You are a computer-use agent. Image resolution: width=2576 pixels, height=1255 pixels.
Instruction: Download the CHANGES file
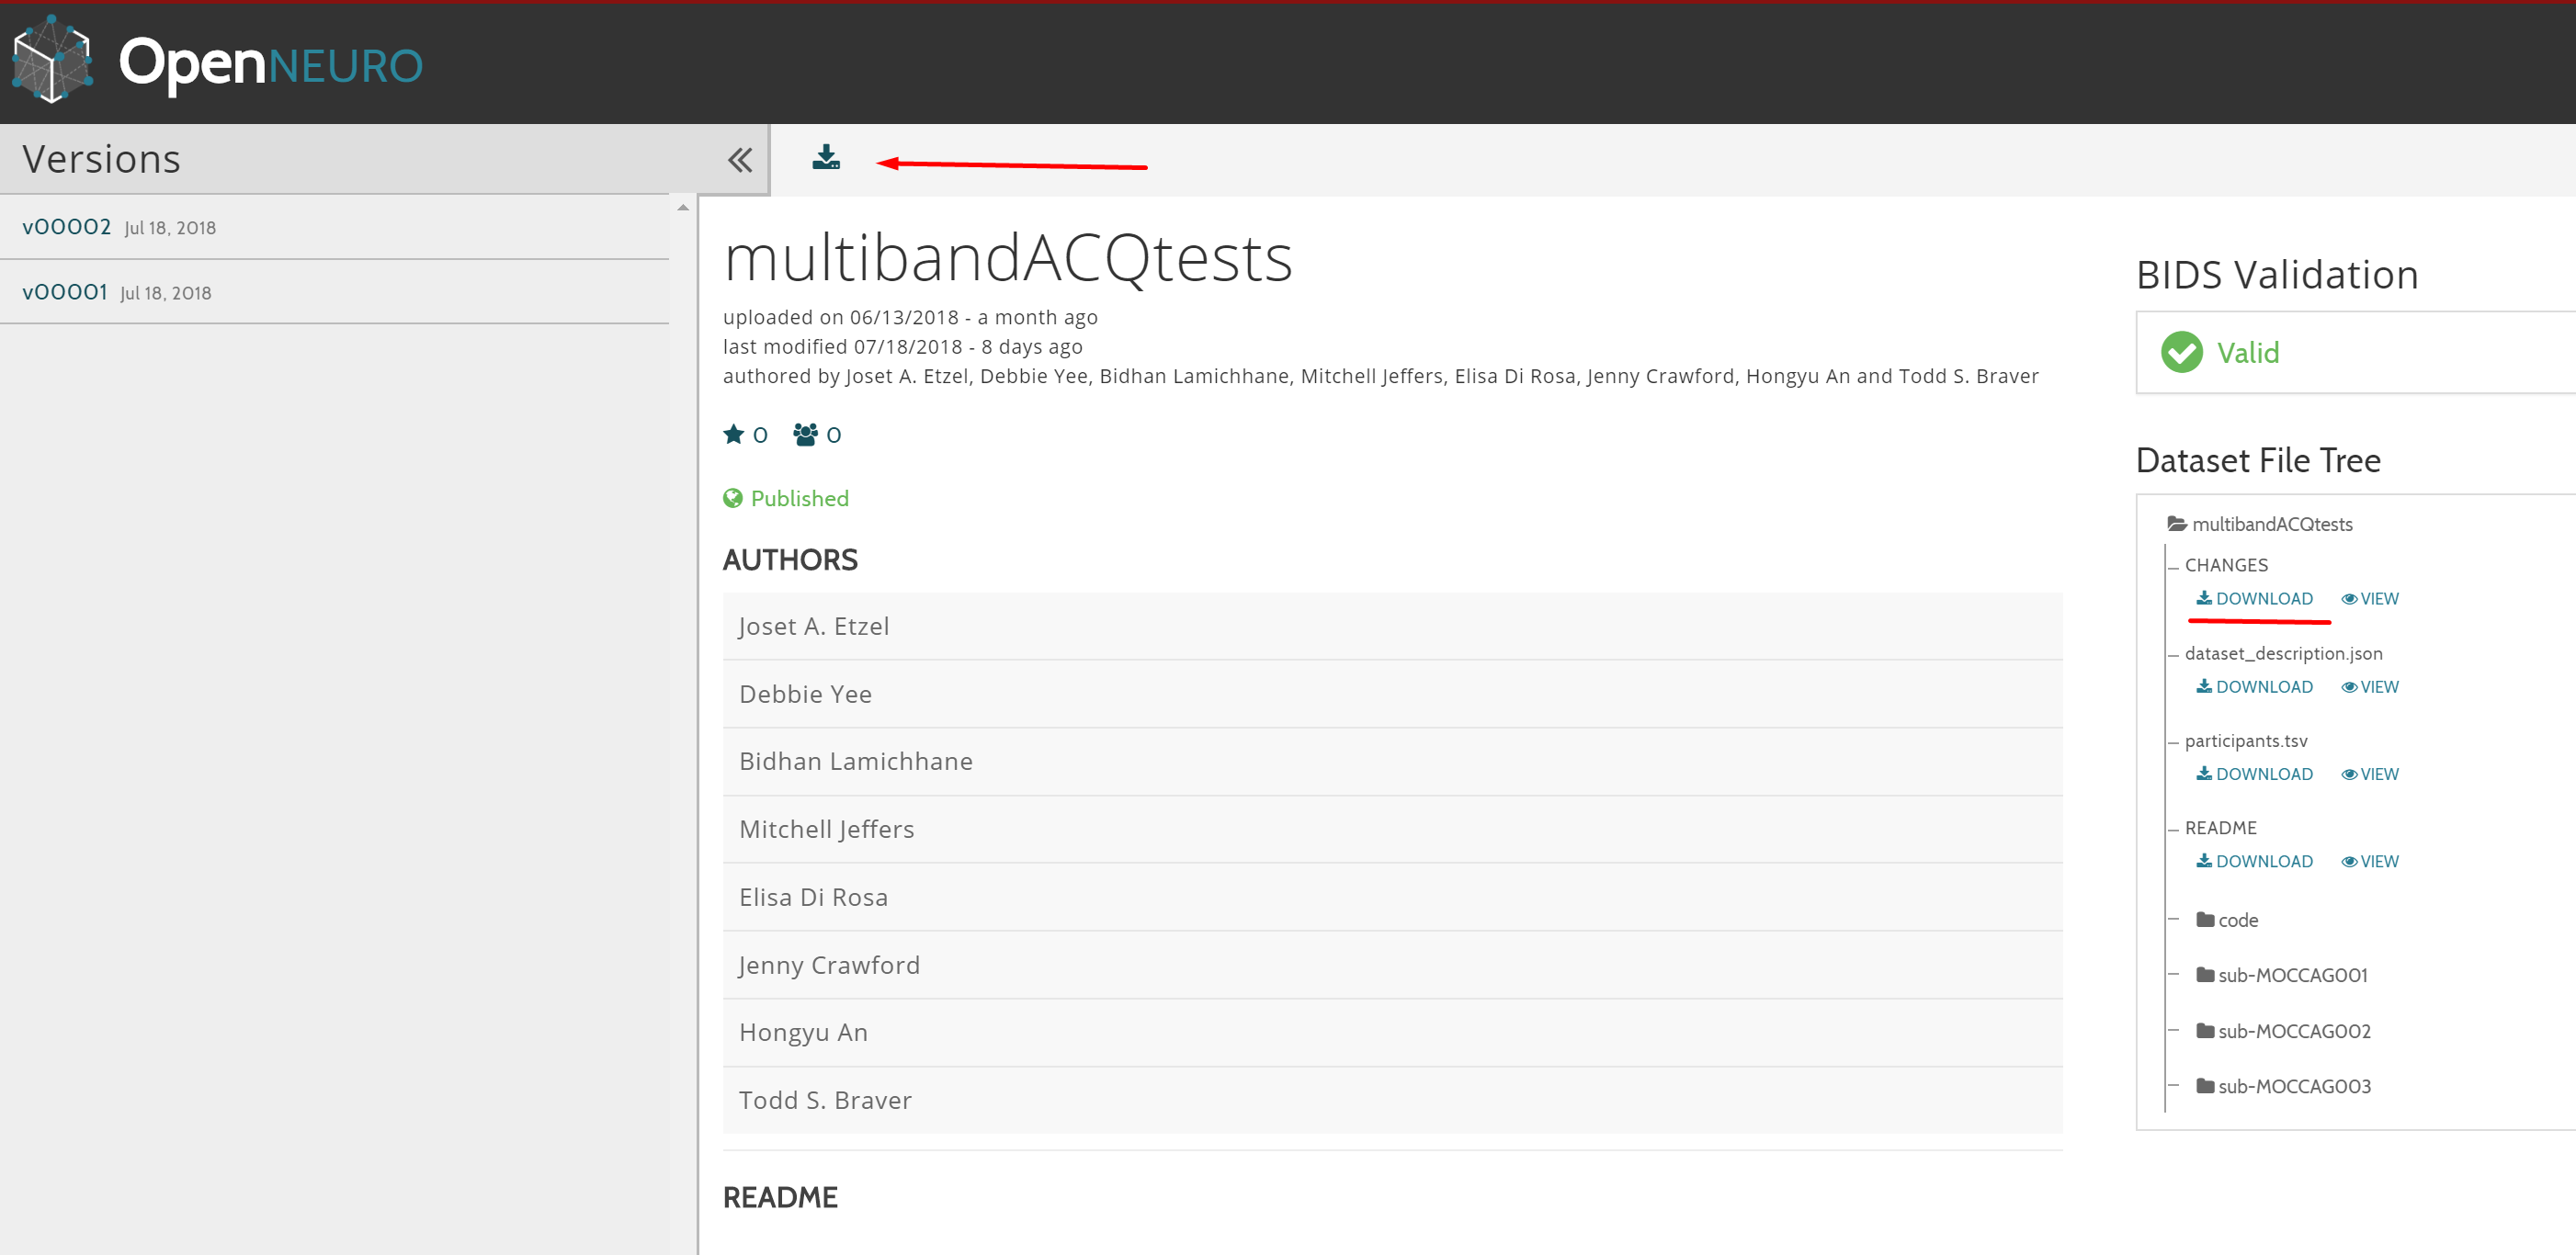tap(2256, 598)
